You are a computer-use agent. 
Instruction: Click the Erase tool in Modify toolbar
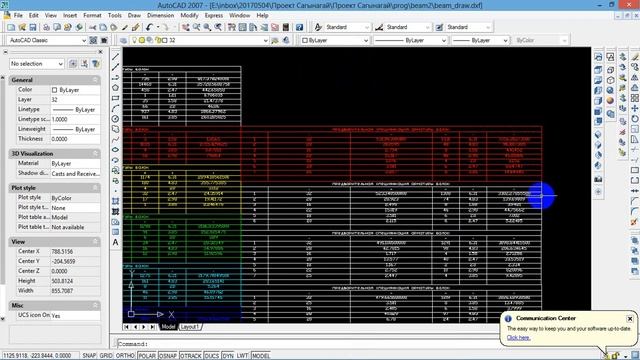(635, 57)
